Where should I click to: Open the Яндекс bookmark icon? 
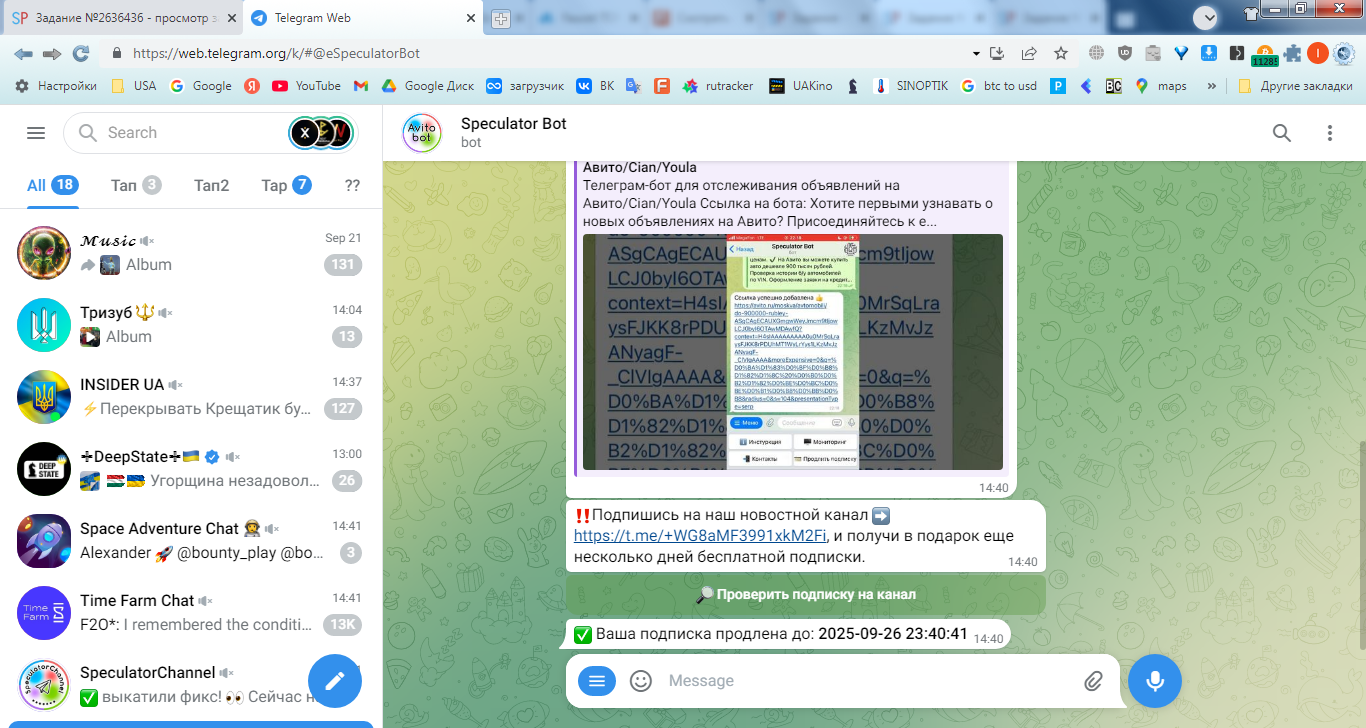tap(252, 86)
